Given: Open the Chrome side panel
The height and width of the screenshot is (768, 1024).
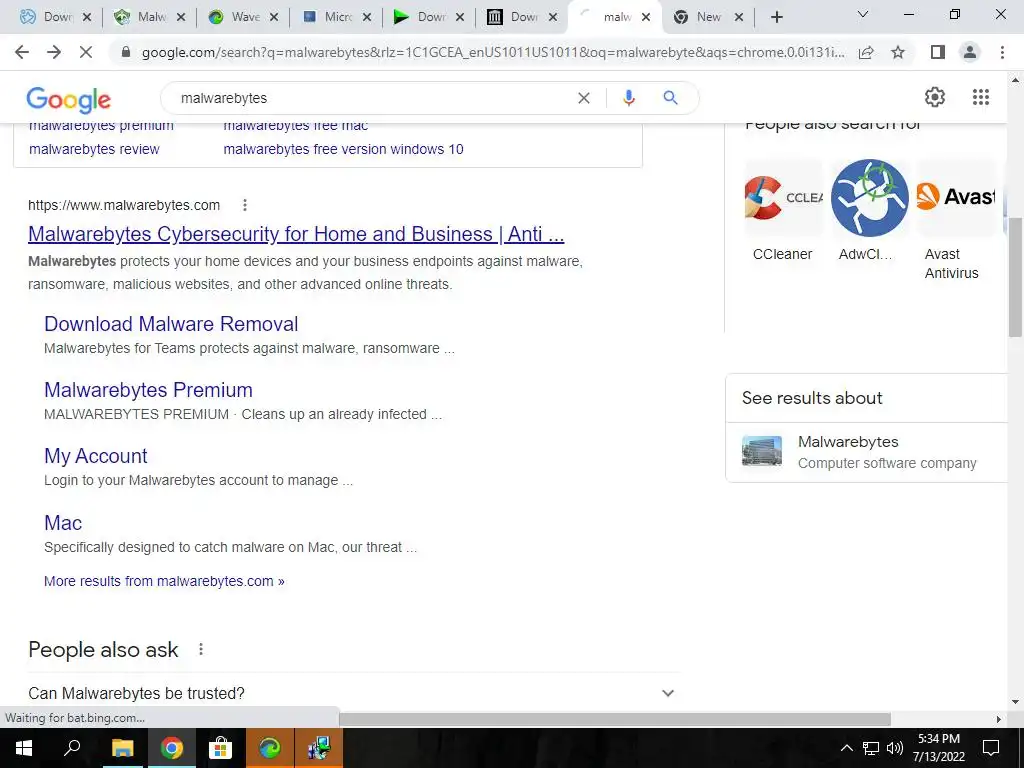Looking at the screenshot, I should [x=938, y=52].
